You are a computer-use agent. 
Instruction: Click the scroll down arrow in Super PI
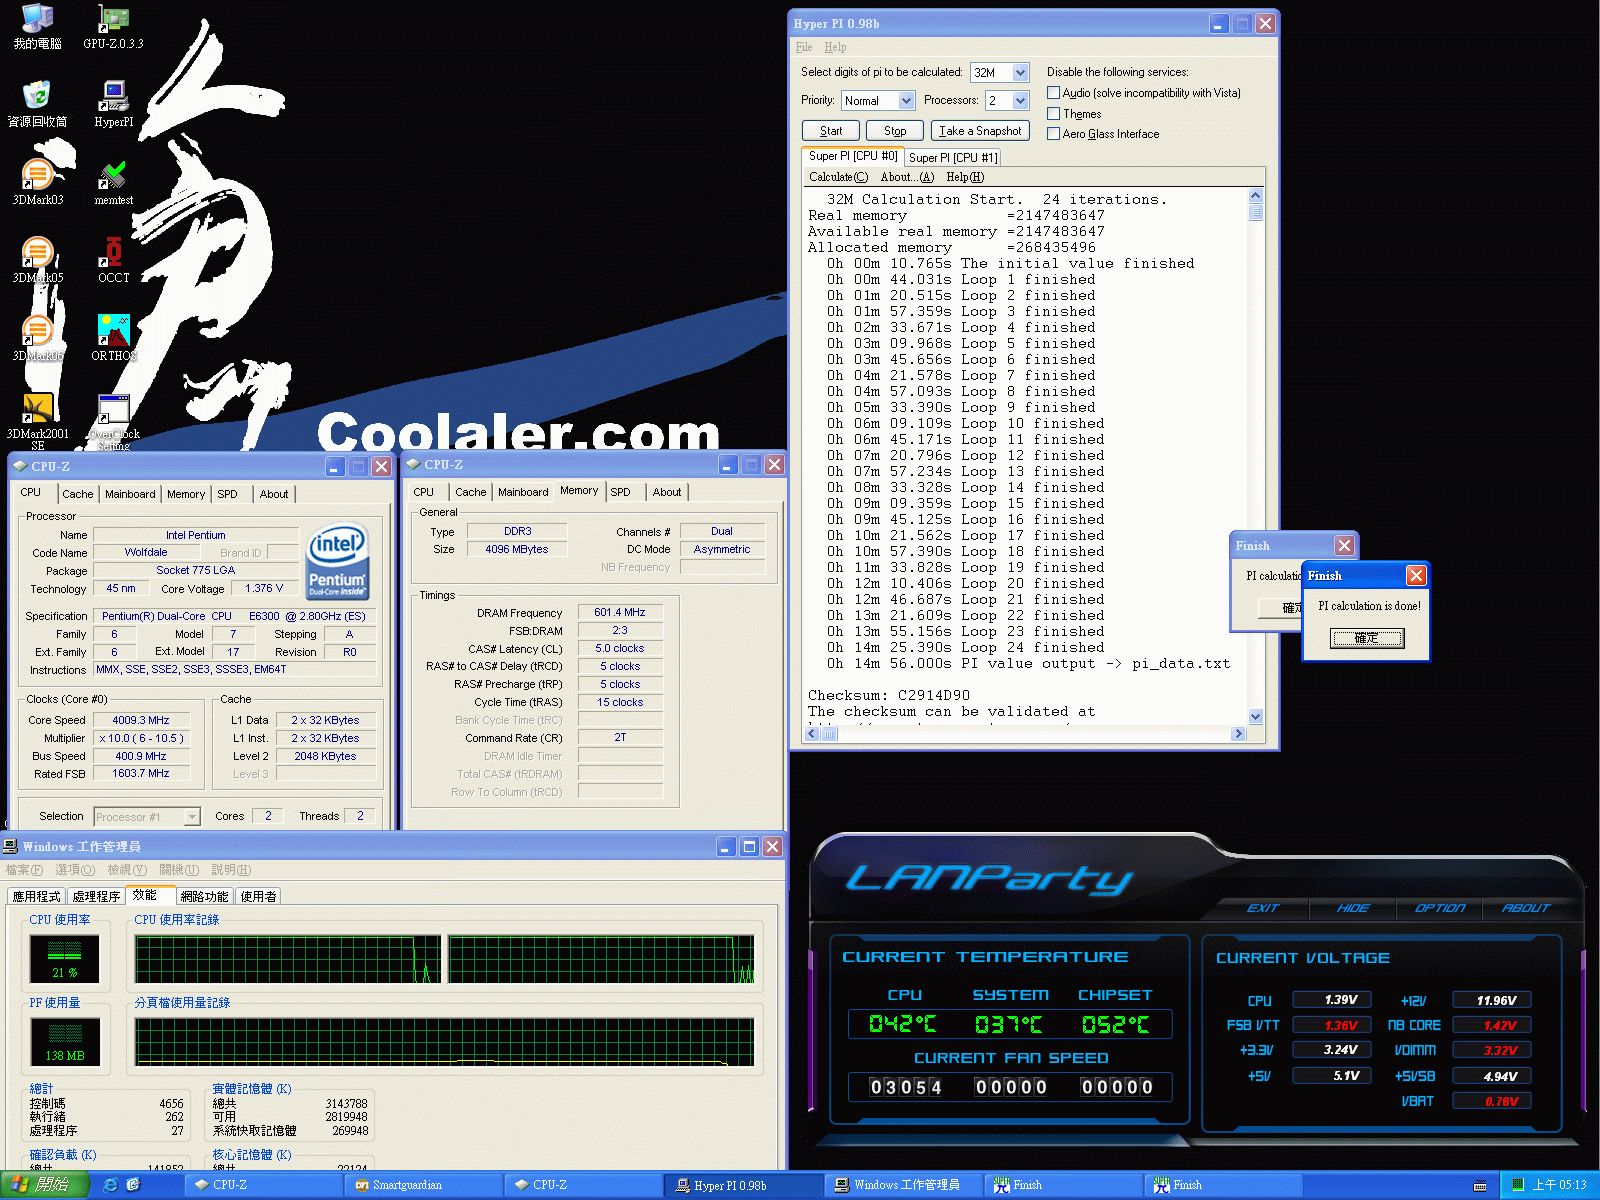(1256, 717)
